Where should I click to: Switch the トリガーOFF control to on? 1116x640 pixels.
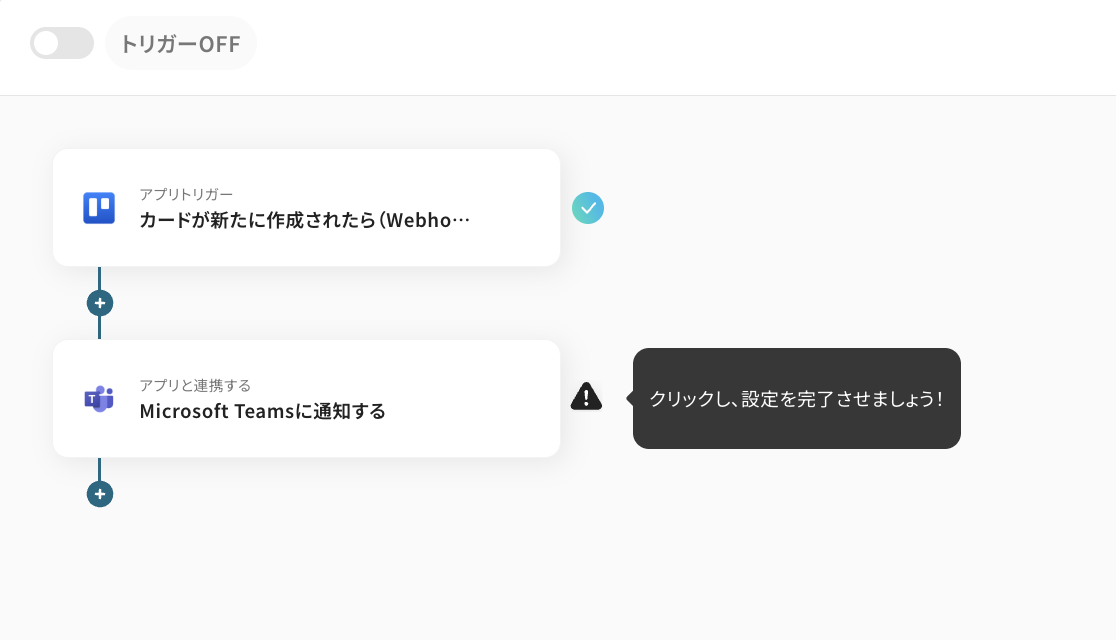pos(61,43)
